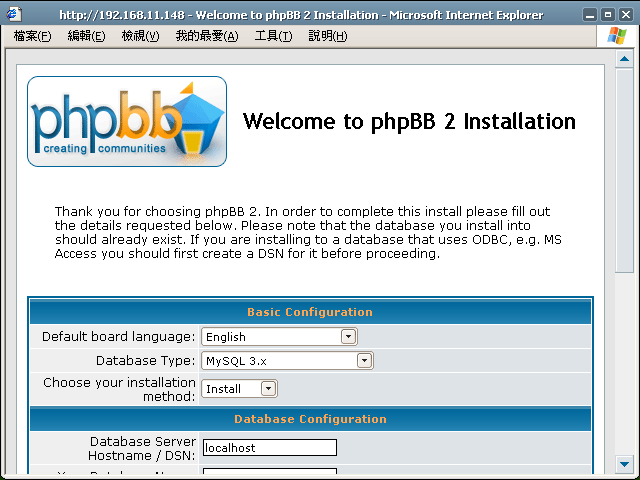Expand the Database Type dropdown showing MySQL 3.x

287,361
